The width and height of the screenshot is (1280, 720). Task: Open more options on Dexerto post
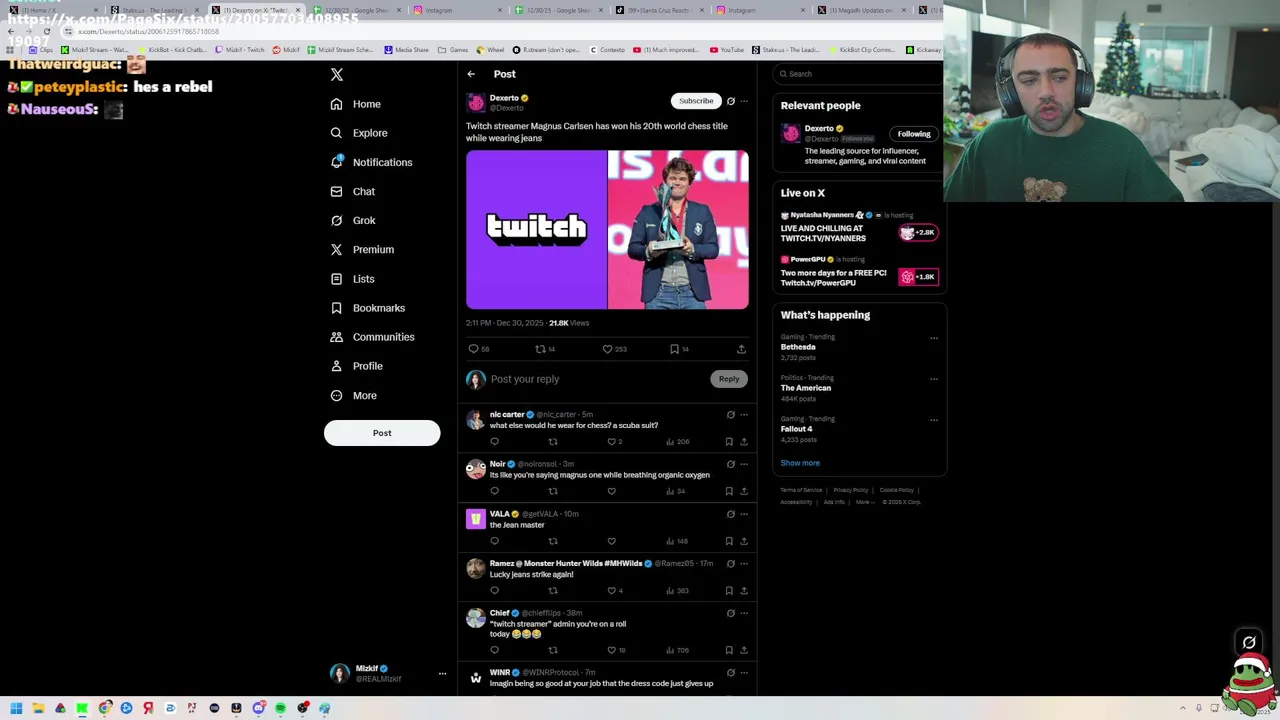(744, 101)
